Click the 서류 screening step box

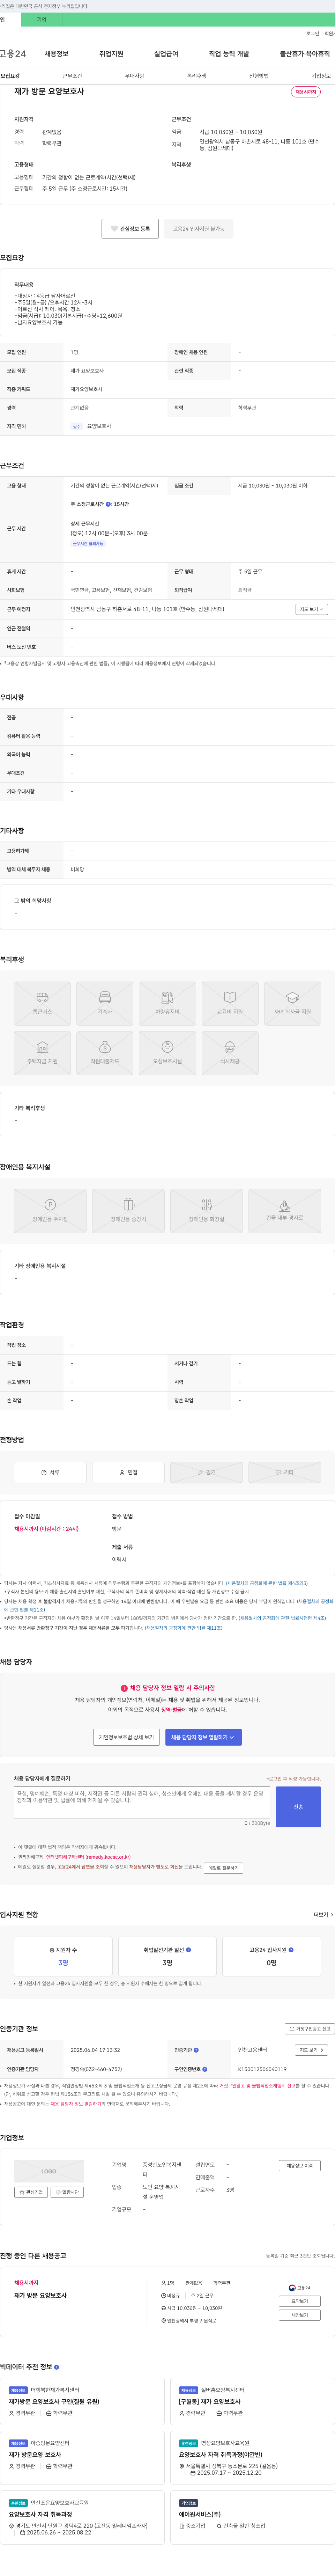click(50, 1472)
